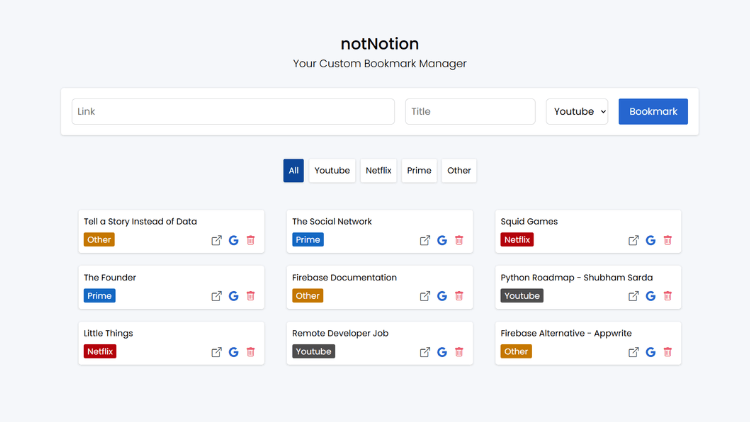The height and width of the screenshot is (422, 750).
Task: Open external link for Python Roadmap
Action: coord(633,296)
